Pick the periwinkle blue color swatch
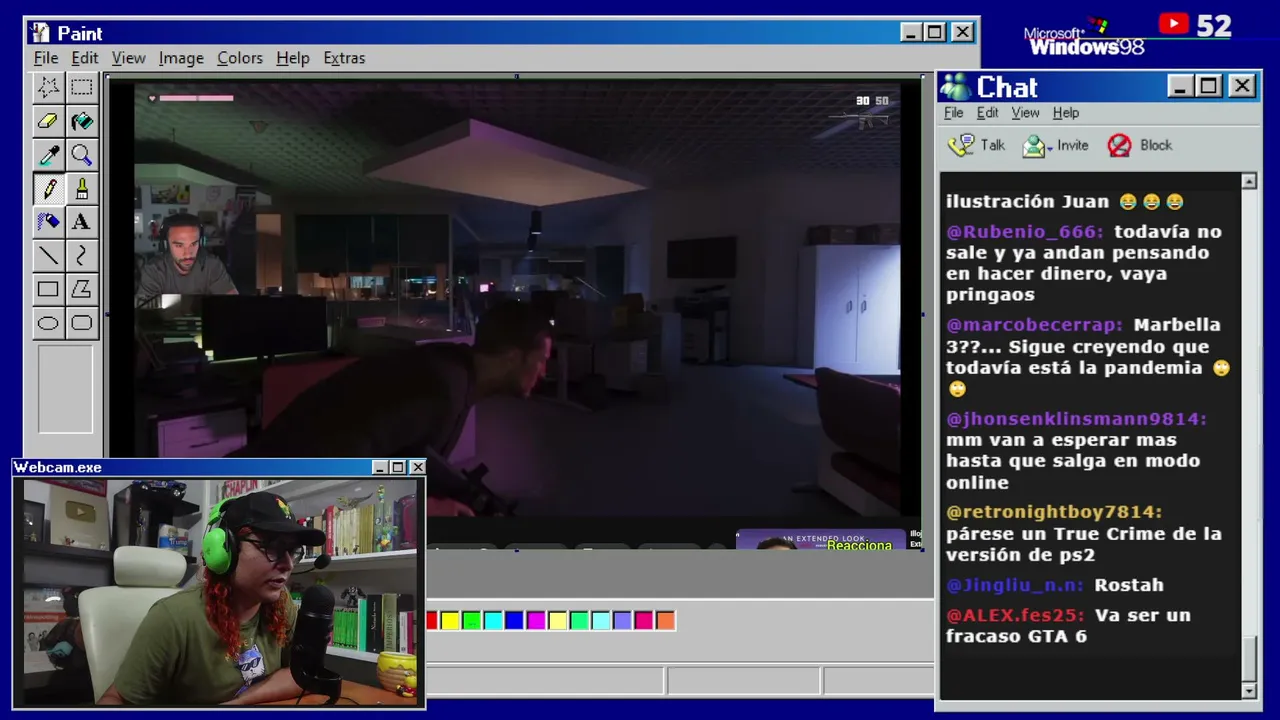The width and height of the screenshot is (1280, 720). point(622,621)
